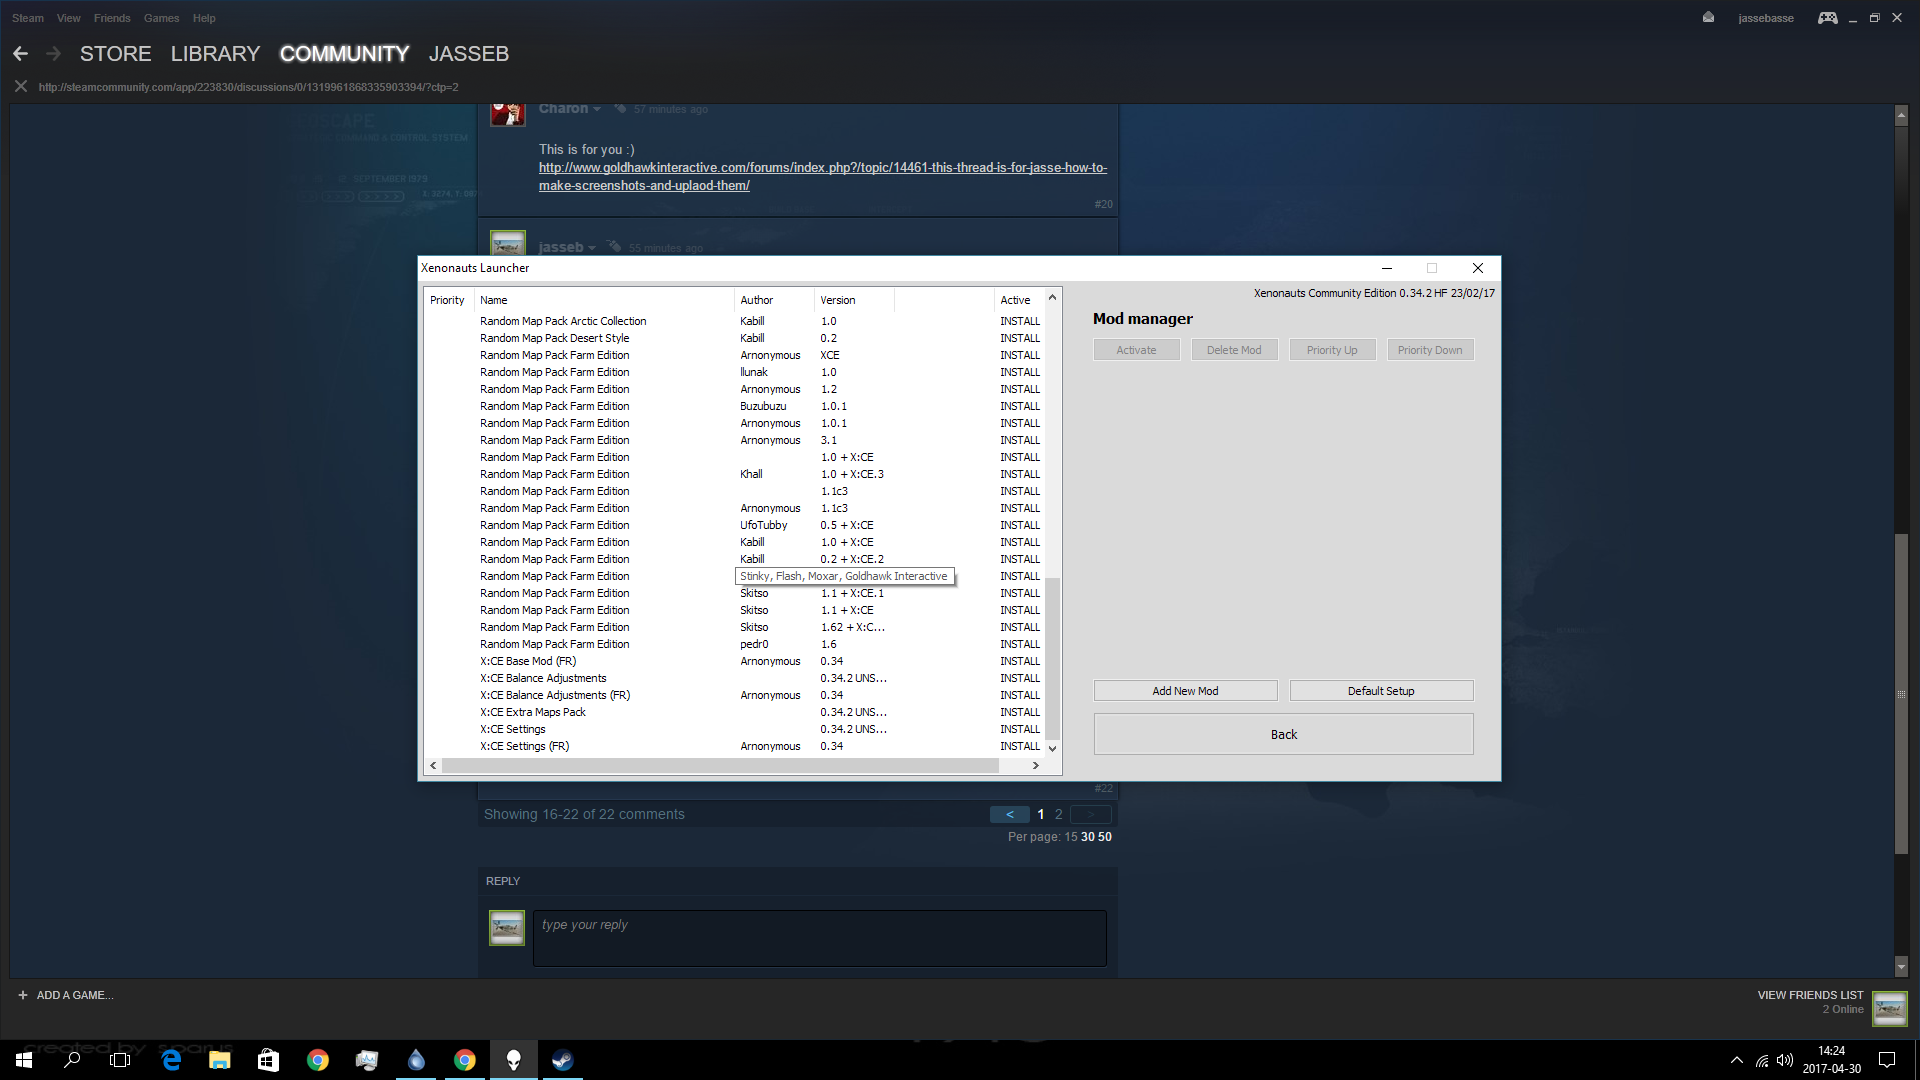Open Steam menu in menu bar

[28, 18]
